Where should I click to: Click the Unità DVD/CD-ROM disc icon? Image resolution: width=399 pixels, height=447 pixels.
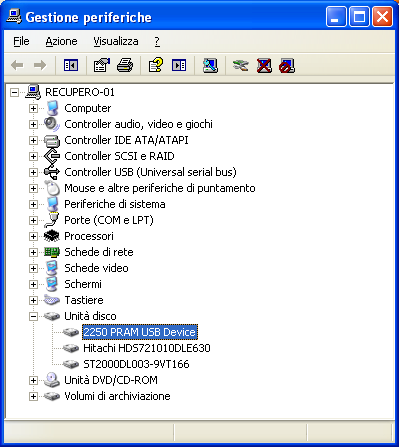click(52, 380)
